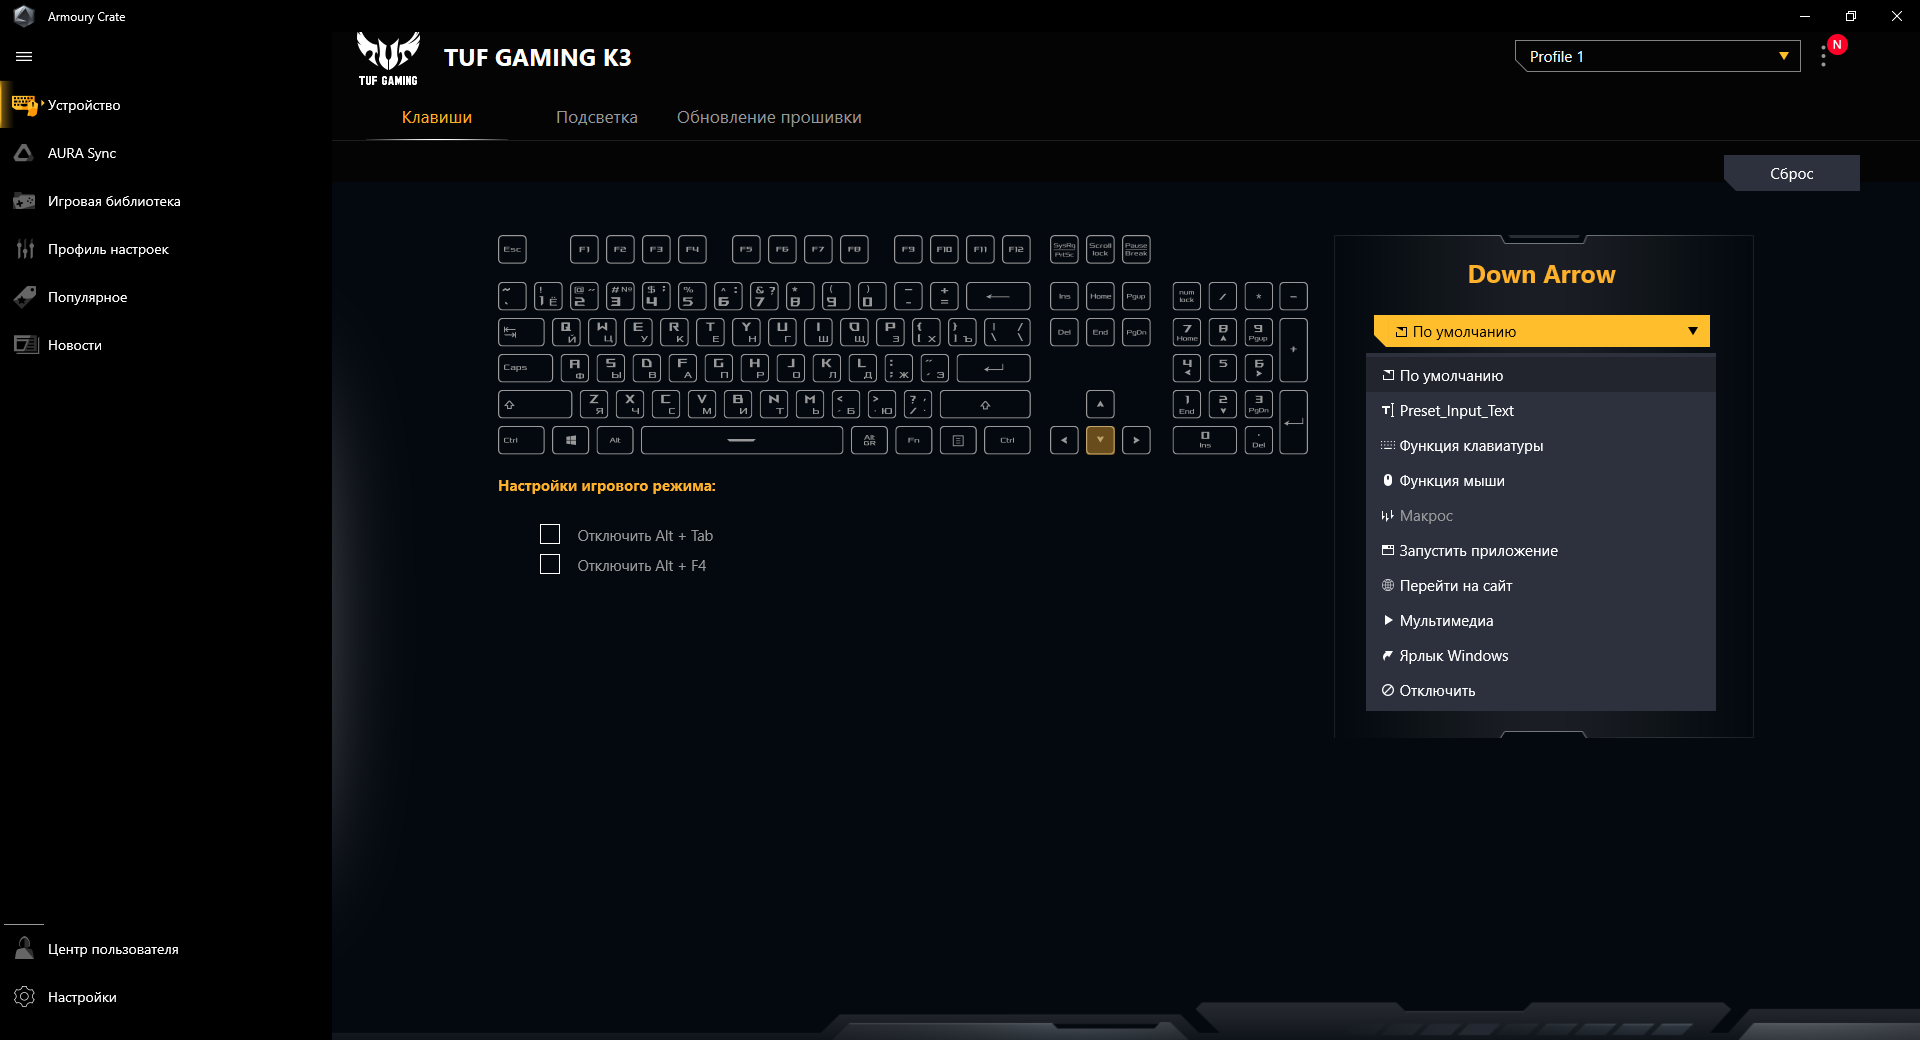Choose Функция мыши option
1920x1040 pixels.
pyautogui.click(x=1541, y=481)
